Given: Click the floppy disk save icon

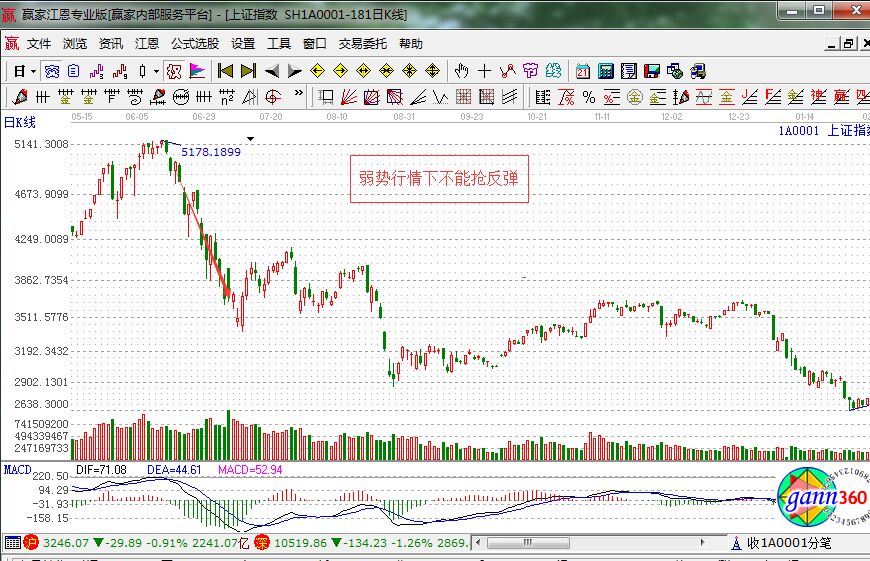Looking at the screenshot, I should [x=652, y=71].
